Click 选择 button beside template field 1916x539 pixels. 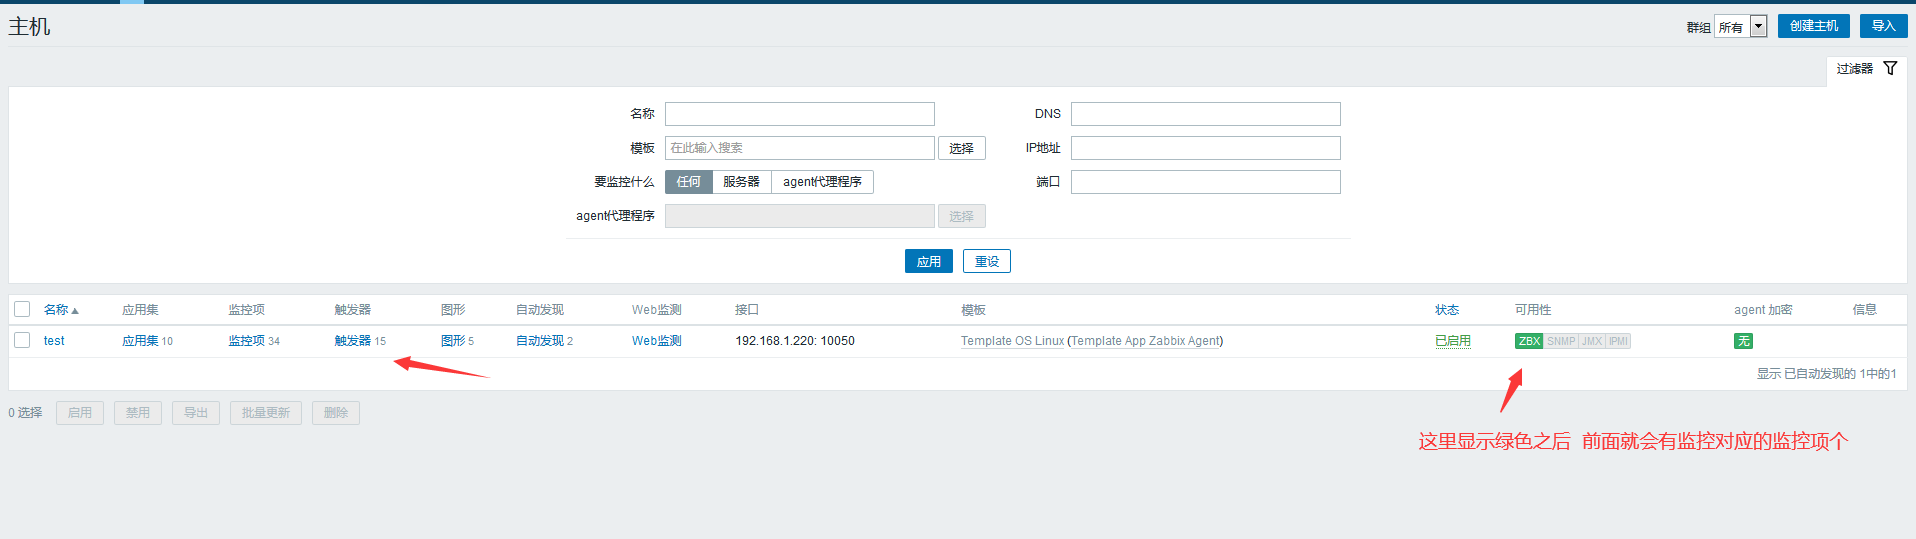(x=961, y=148)
